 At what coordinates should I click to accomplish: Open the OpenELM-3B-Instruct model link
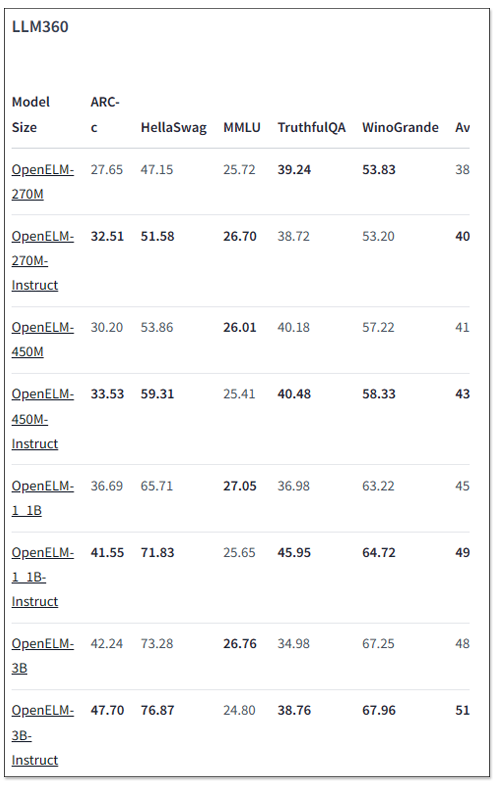click(43, 735)
